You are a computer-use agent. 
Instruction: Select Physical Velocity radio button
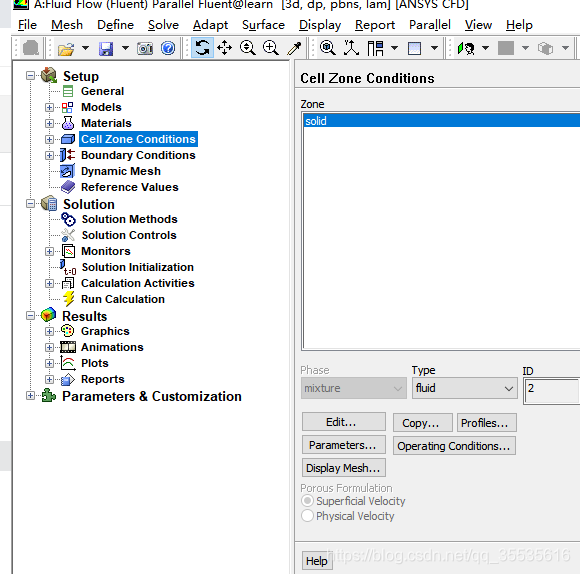point(307,516)
